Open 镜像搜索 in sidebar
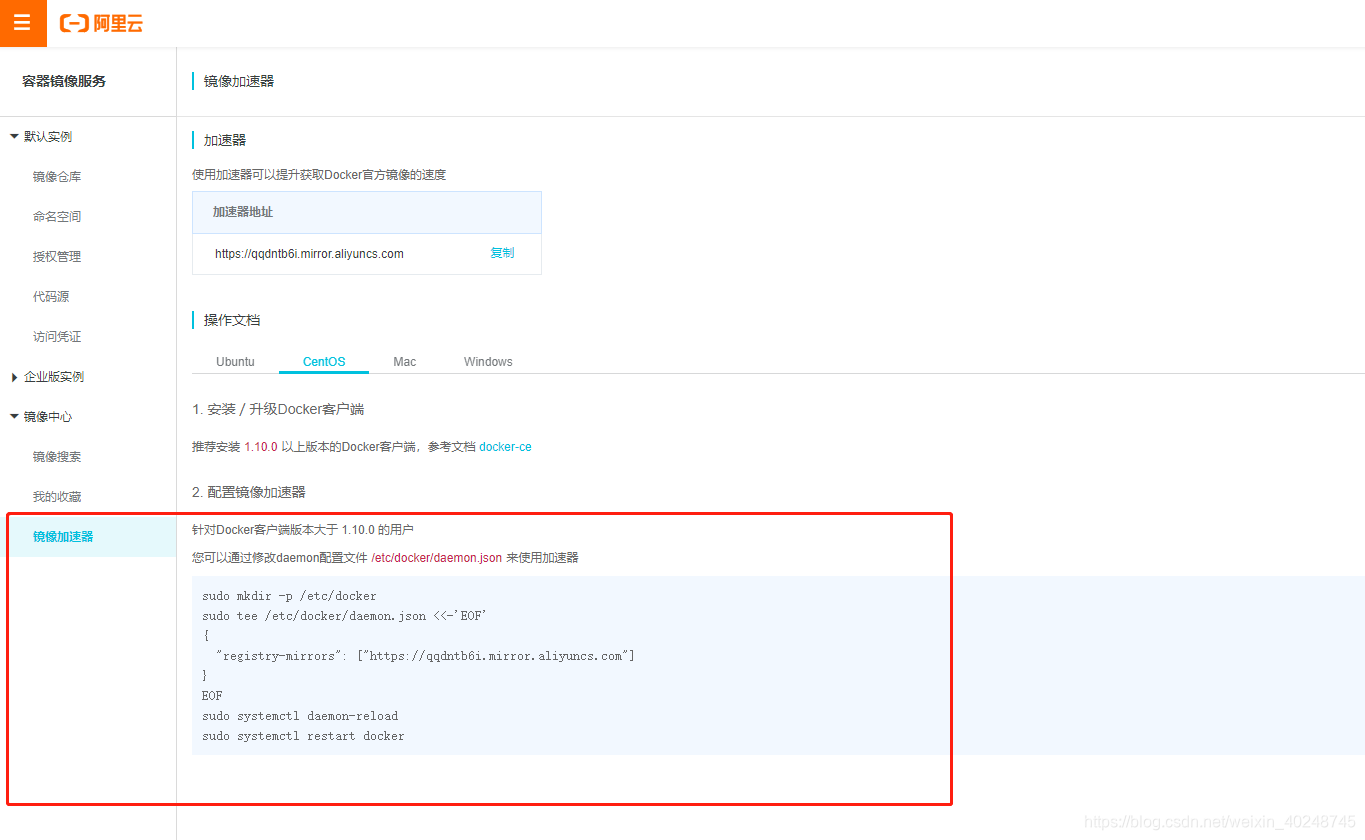 [x=57, y=457]
